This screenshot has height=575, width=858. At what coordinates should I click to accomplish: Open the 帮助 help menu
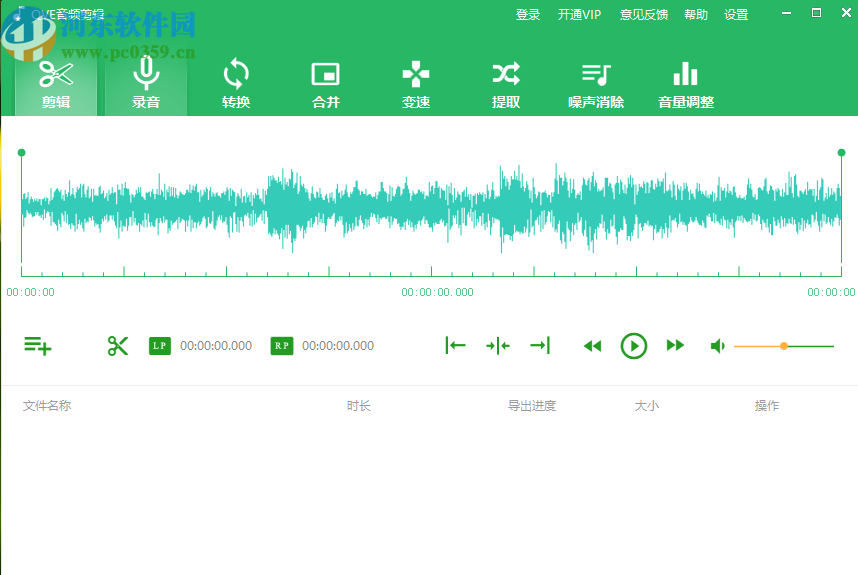point(696,15)
